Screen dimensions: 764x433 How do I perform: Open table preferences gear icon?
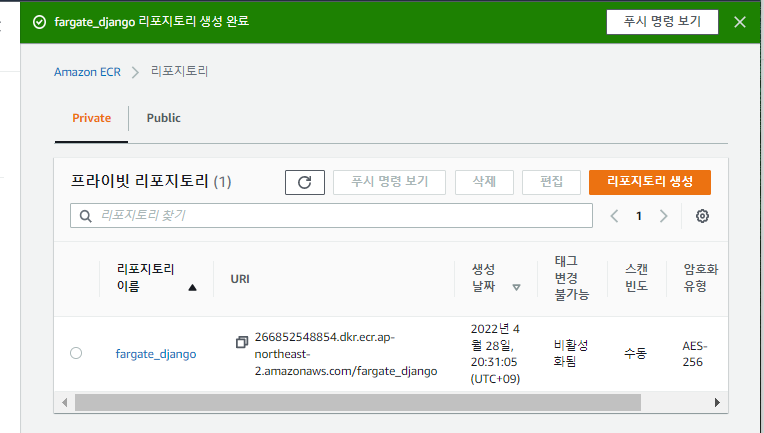click(x=702, y=216)
